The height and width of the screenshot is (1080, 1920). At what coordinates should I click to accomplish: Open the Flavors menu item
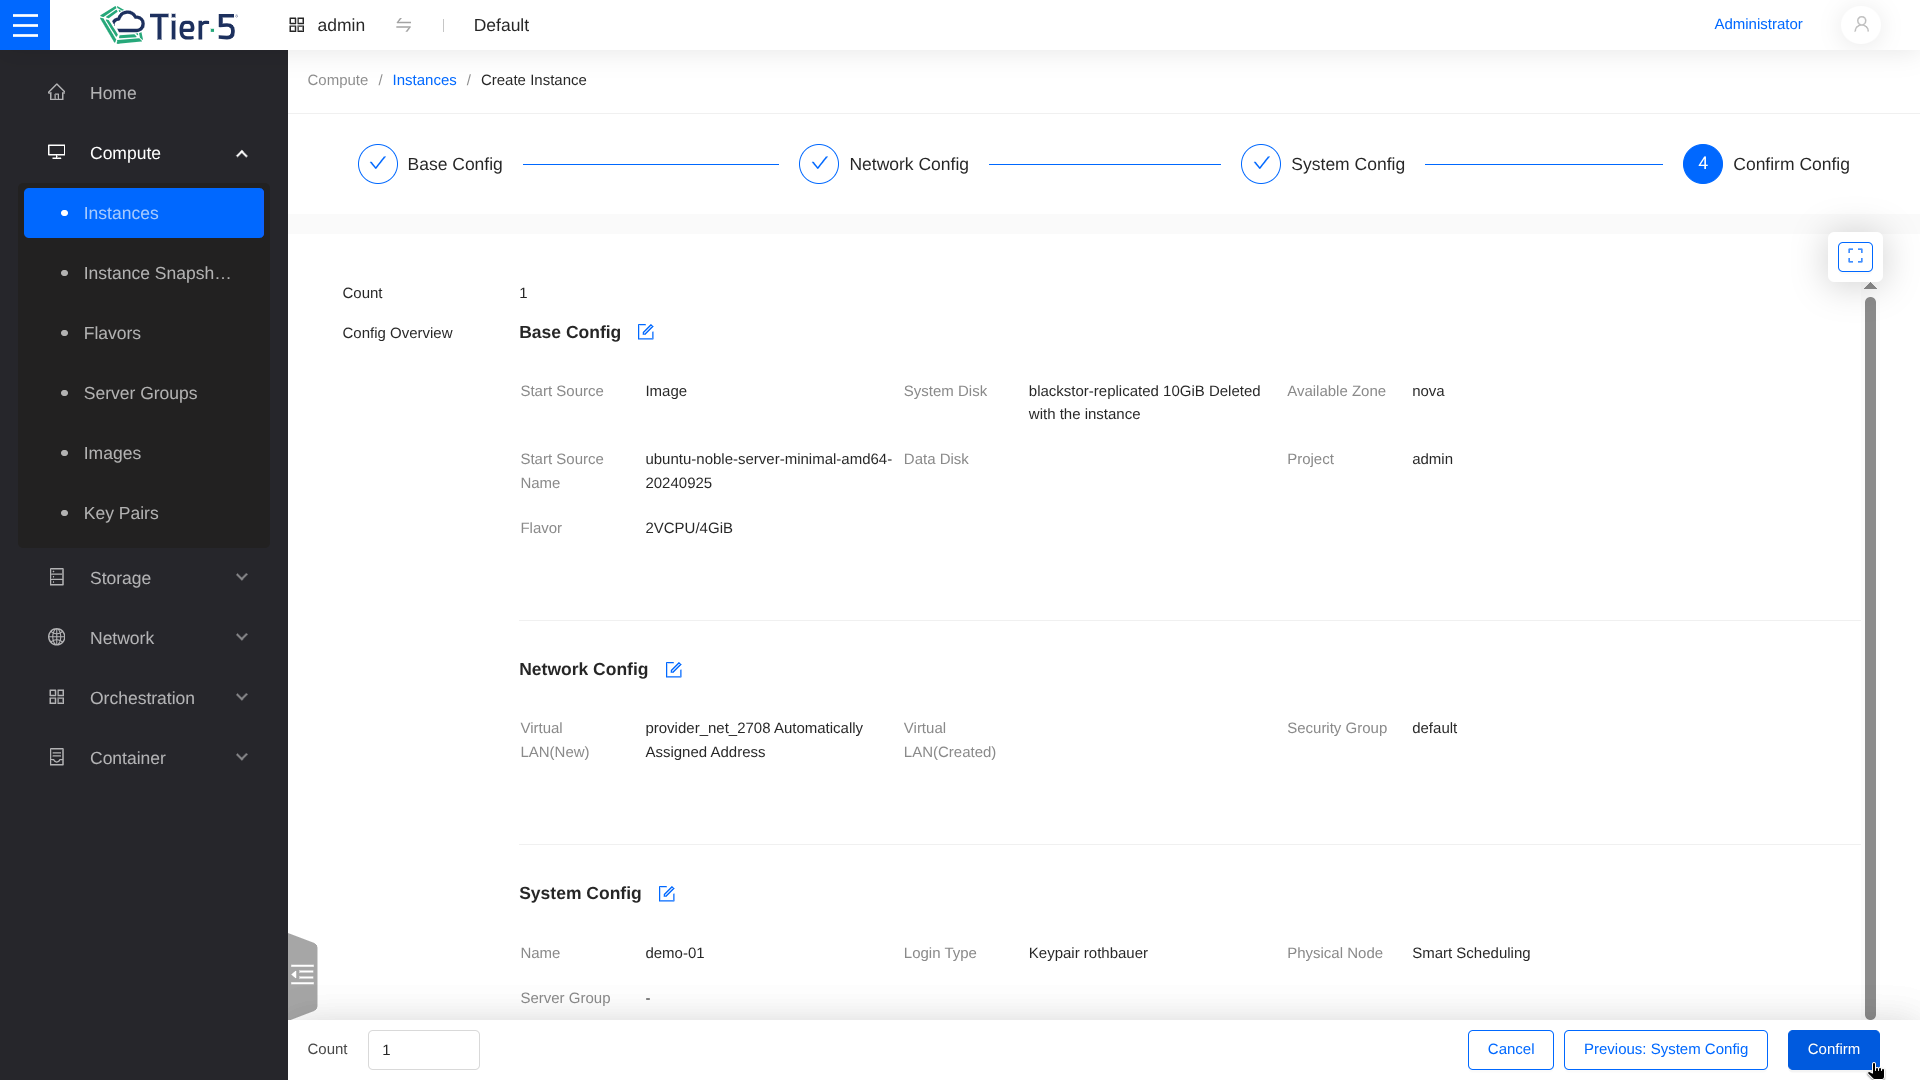tap(112, 333)
